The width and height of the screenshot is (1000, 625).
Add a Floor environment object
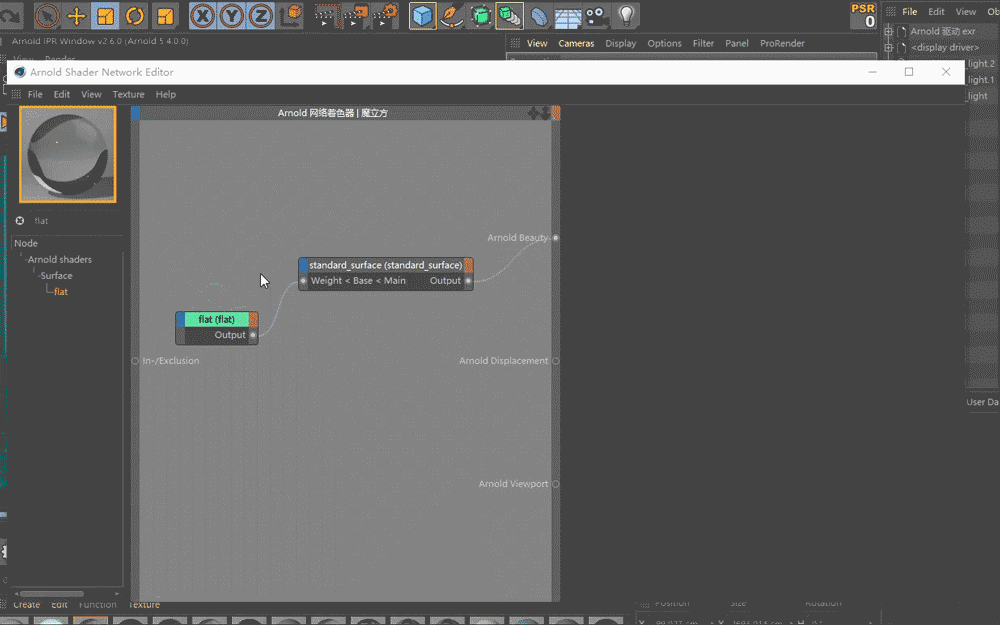(567, 15)
